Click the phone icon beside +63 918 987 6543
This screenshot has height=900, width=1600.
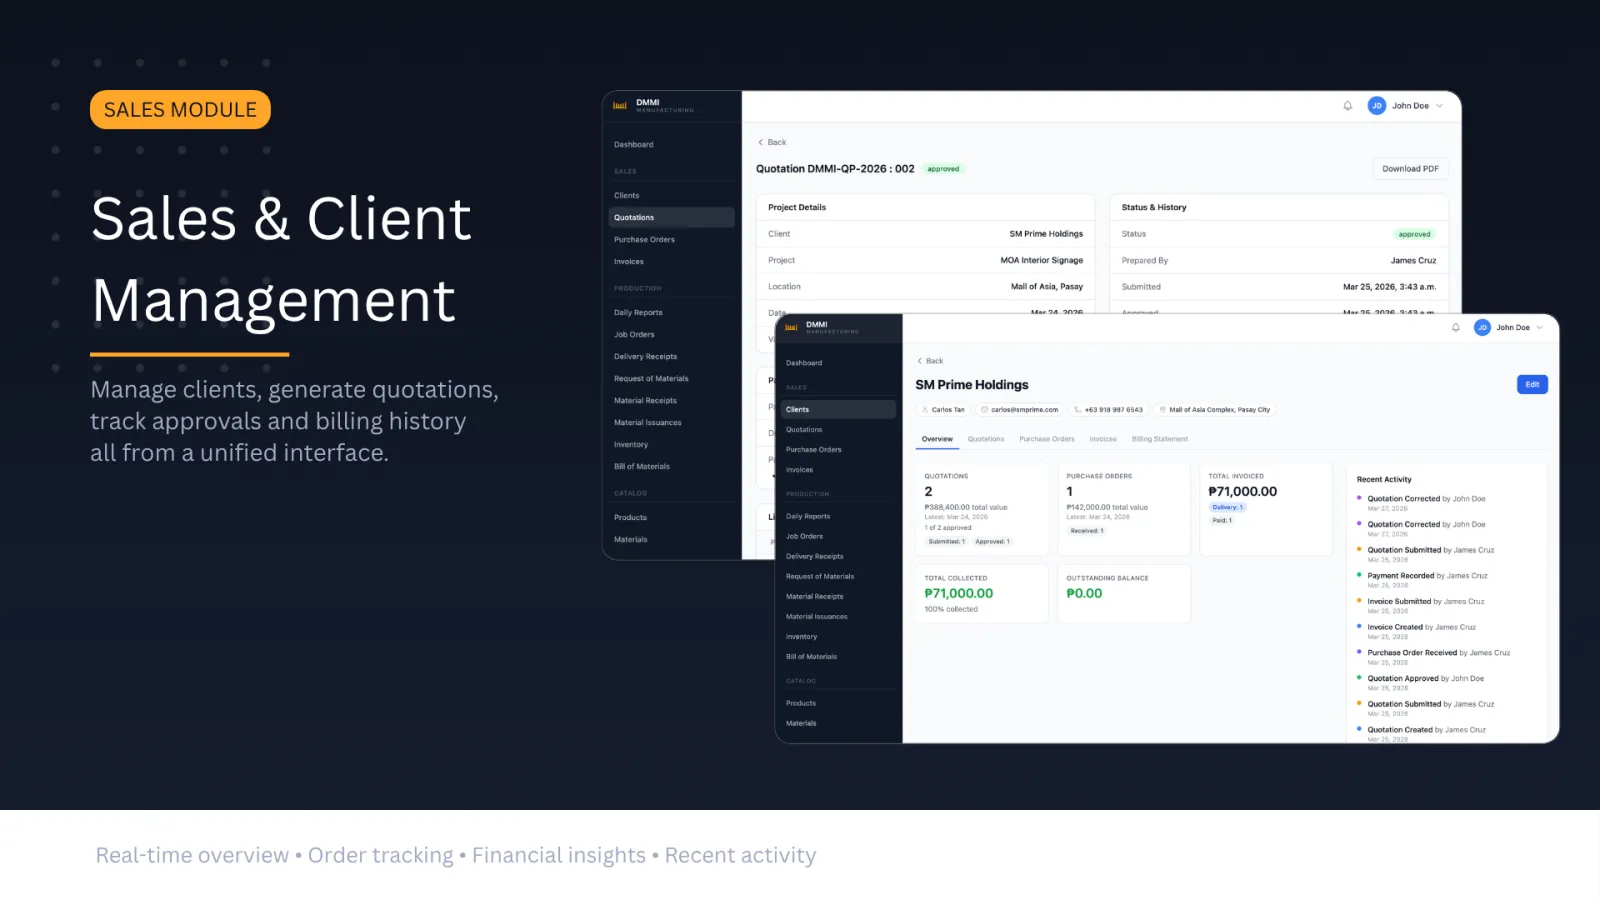pos(1078,410)
